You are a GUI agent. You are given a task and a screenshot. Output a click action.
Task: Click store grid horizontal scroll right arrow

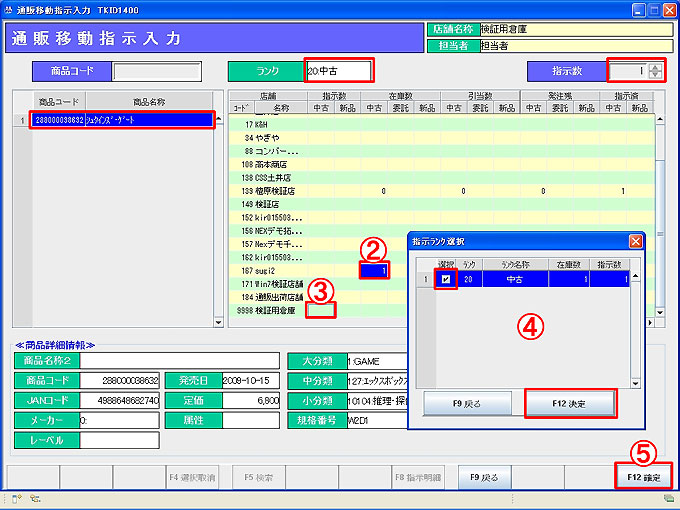pyautogui.click(x=650, y=322)
